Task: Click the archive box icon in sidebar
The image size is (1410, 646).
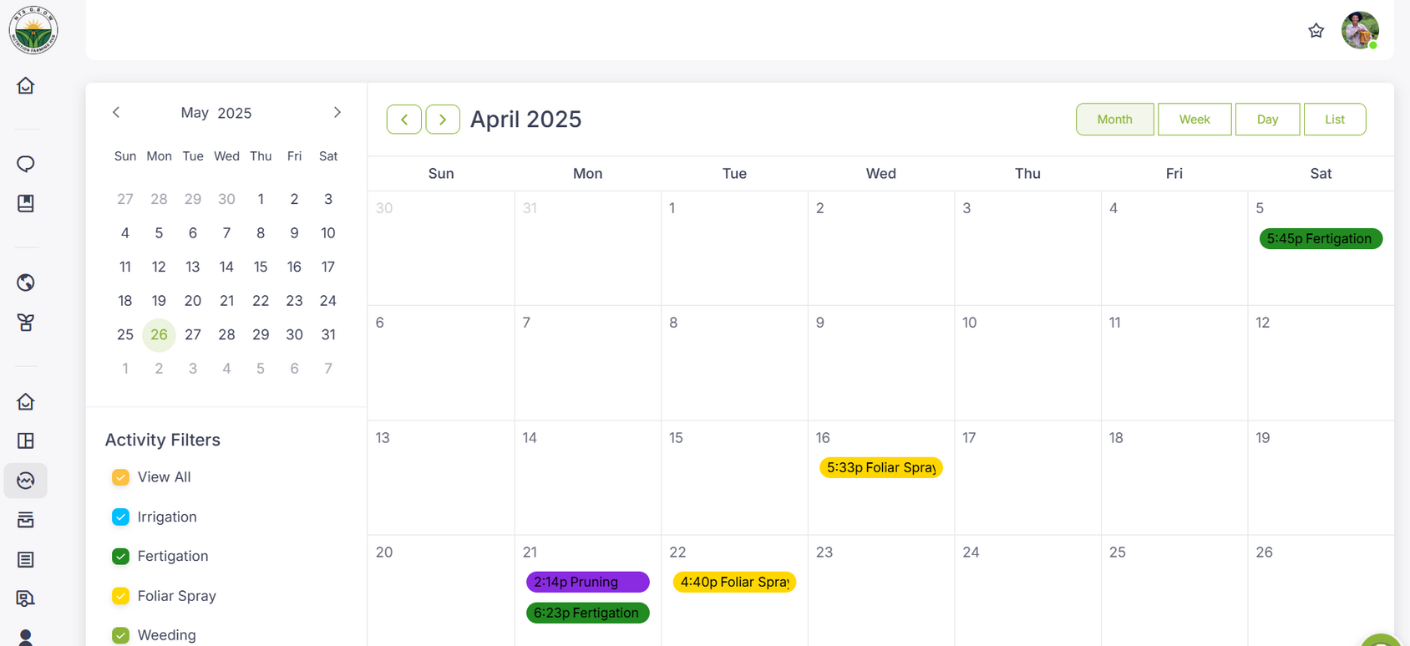Action: 26,520
